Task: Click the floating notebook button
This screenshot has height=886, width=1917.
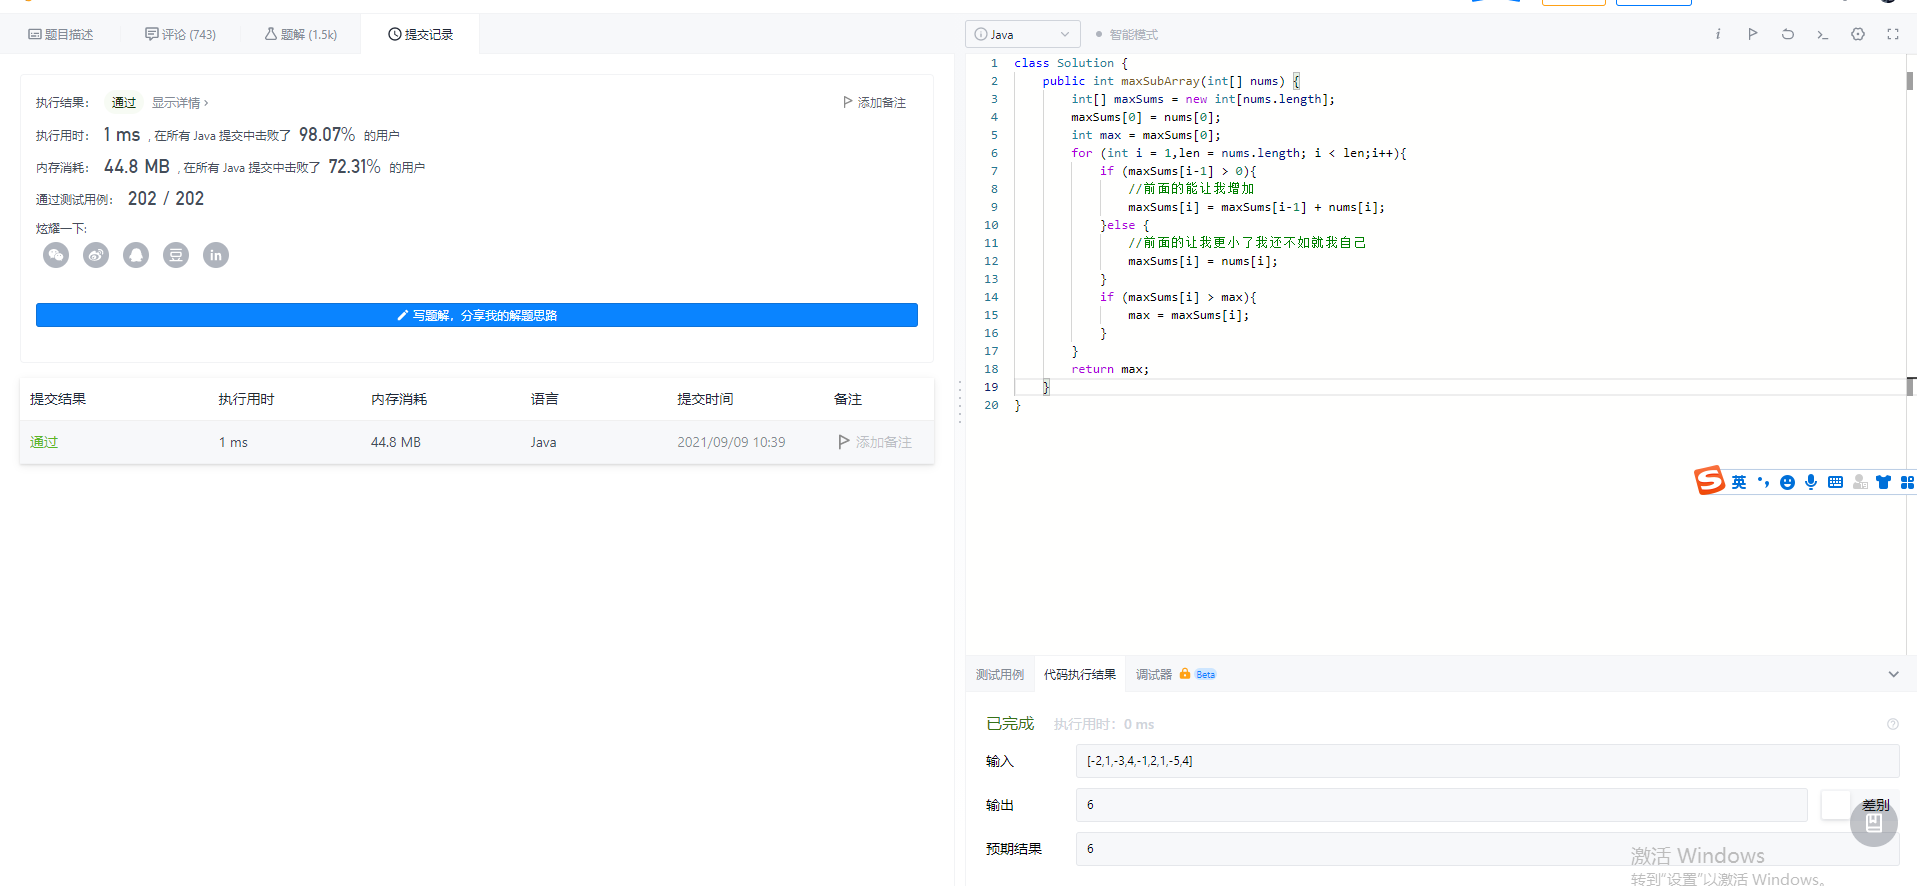Action: [x=1874, y=823]
